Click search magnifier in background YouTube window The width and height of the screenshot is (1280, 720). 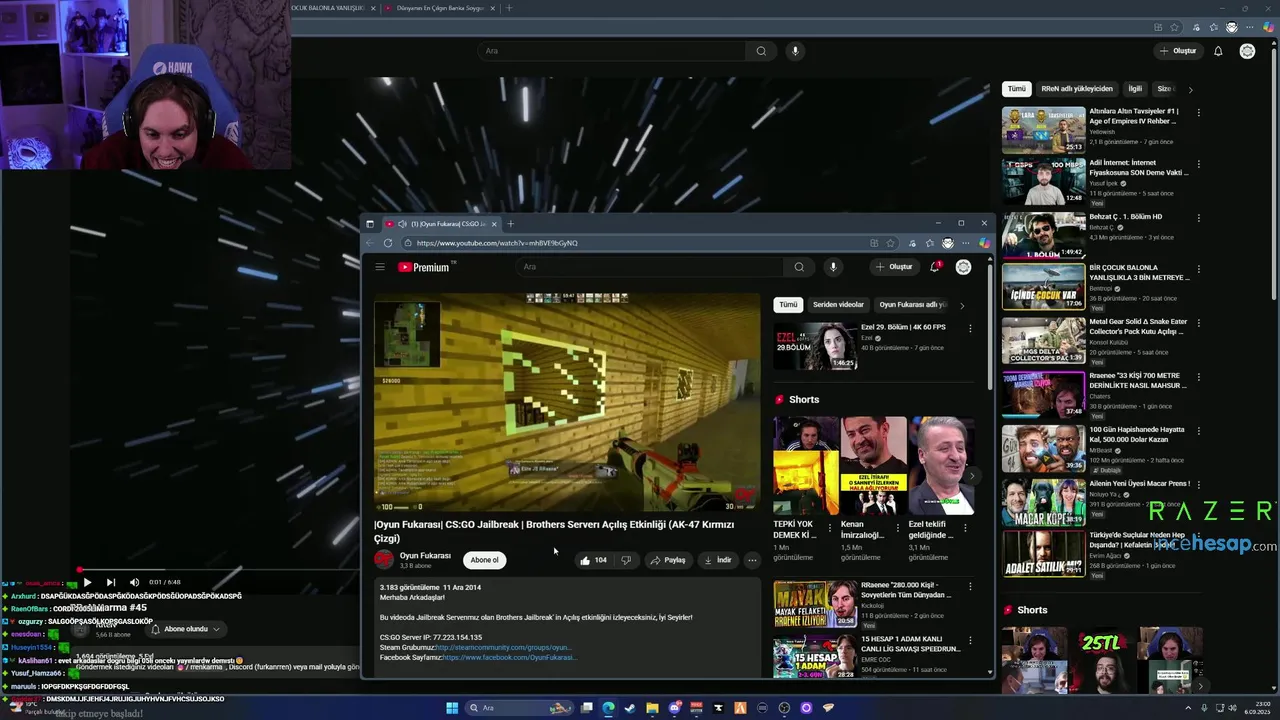[x=761, y=51]
